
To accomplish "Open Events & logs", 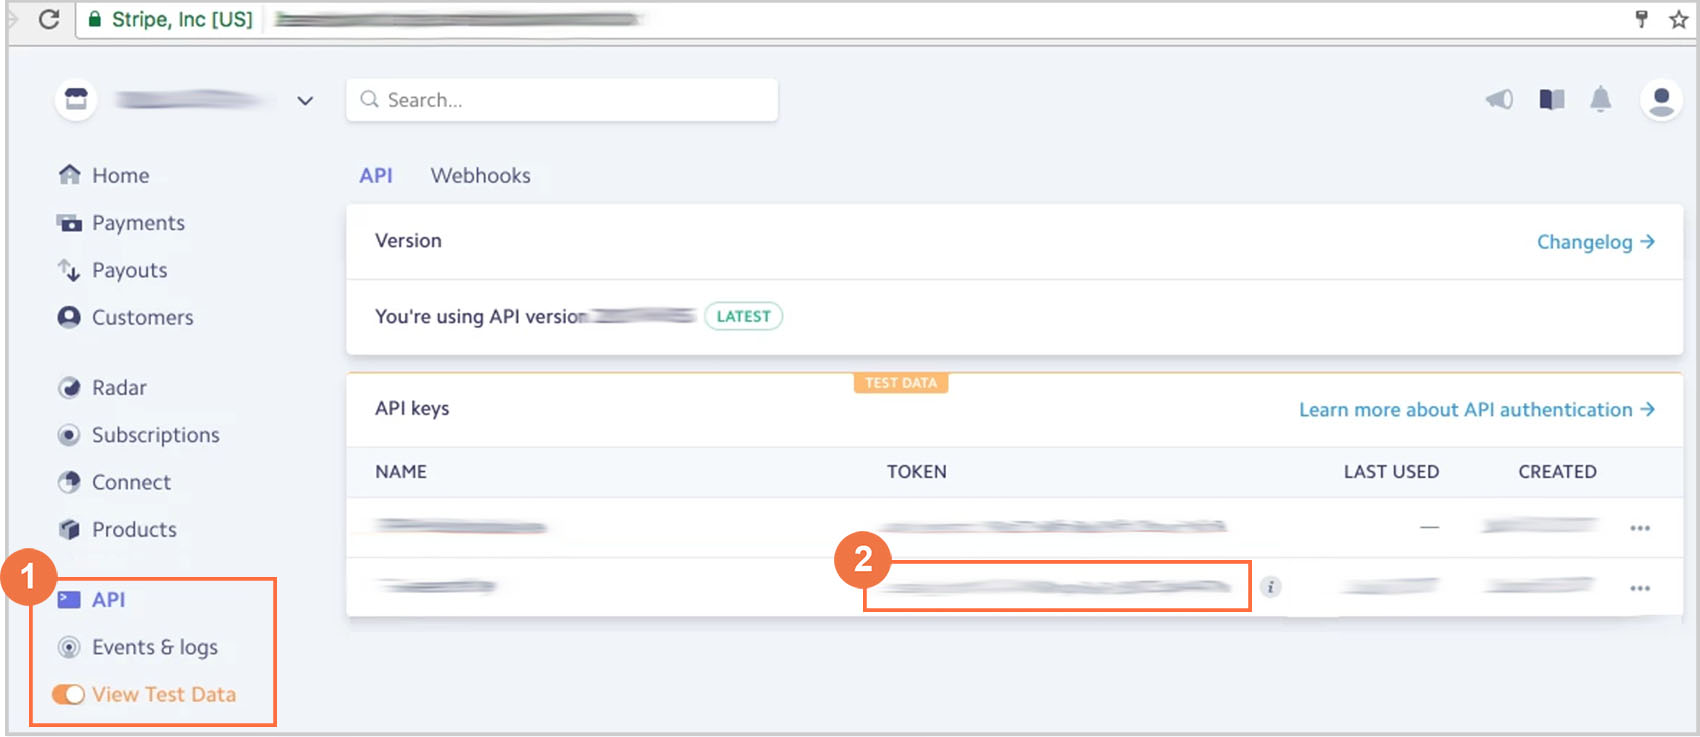I will pyautogui.click(x=137, y=647).
